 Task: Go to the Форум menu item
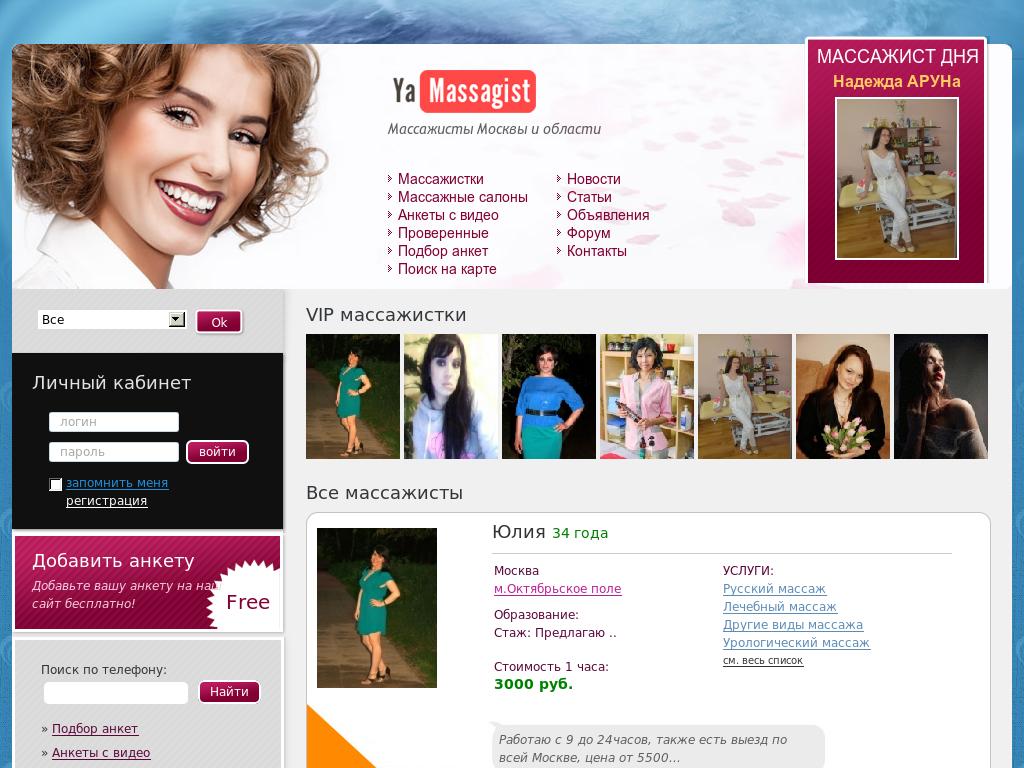tap(588, 233)
